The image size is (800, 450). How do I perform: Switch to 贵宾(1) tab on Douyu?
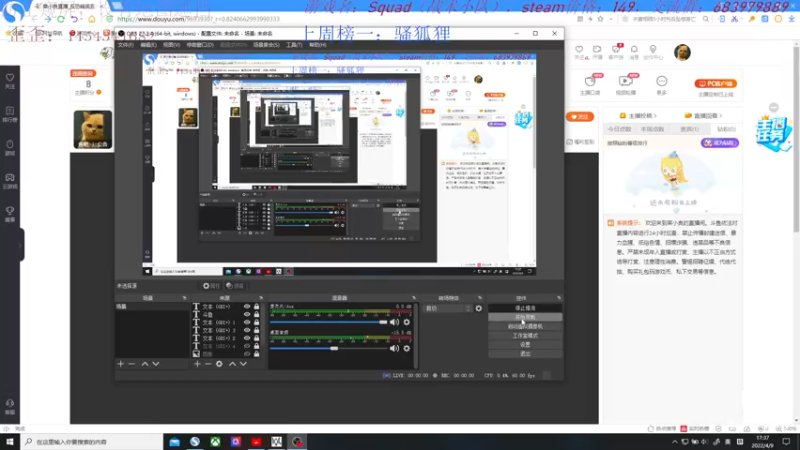click(689, 129)
